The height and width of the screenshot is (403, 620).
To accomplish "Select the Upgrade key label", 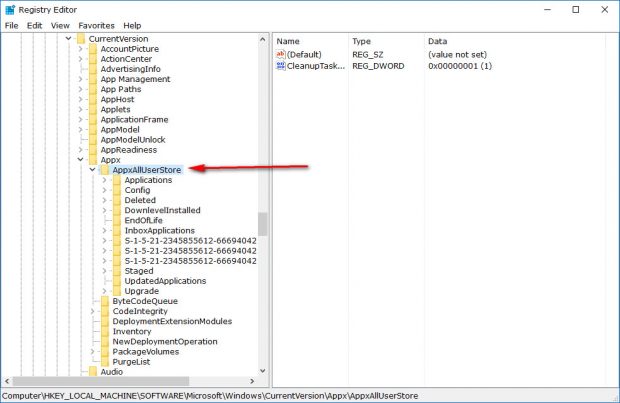I will pos(142,291).
